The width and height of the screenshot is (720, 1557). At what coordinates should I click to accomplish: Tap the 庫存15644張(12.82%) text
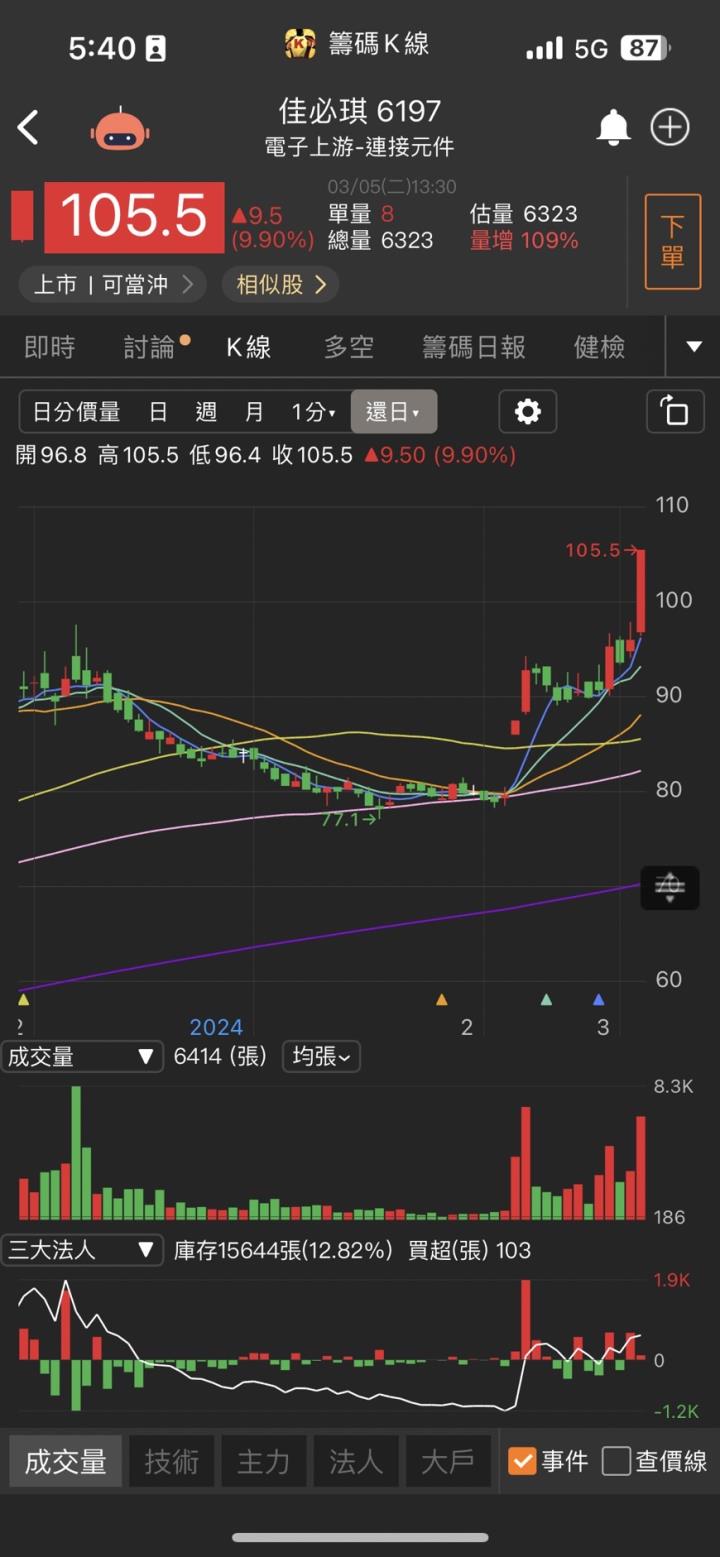point(283,1250)
